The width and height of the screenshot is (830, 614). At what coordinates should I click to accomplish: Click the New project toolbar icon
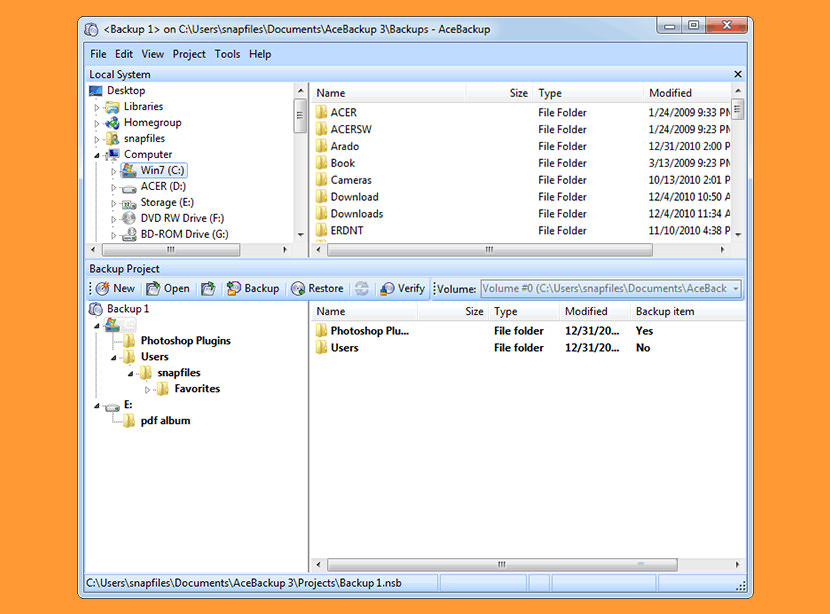point(103,289)
